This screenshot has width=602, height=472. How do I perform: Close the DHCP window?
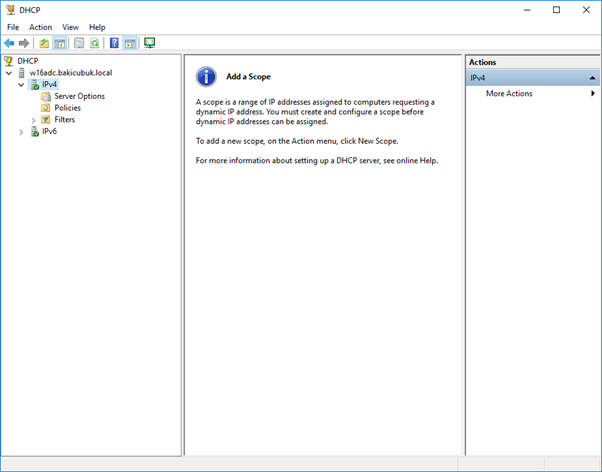point(586,10)
